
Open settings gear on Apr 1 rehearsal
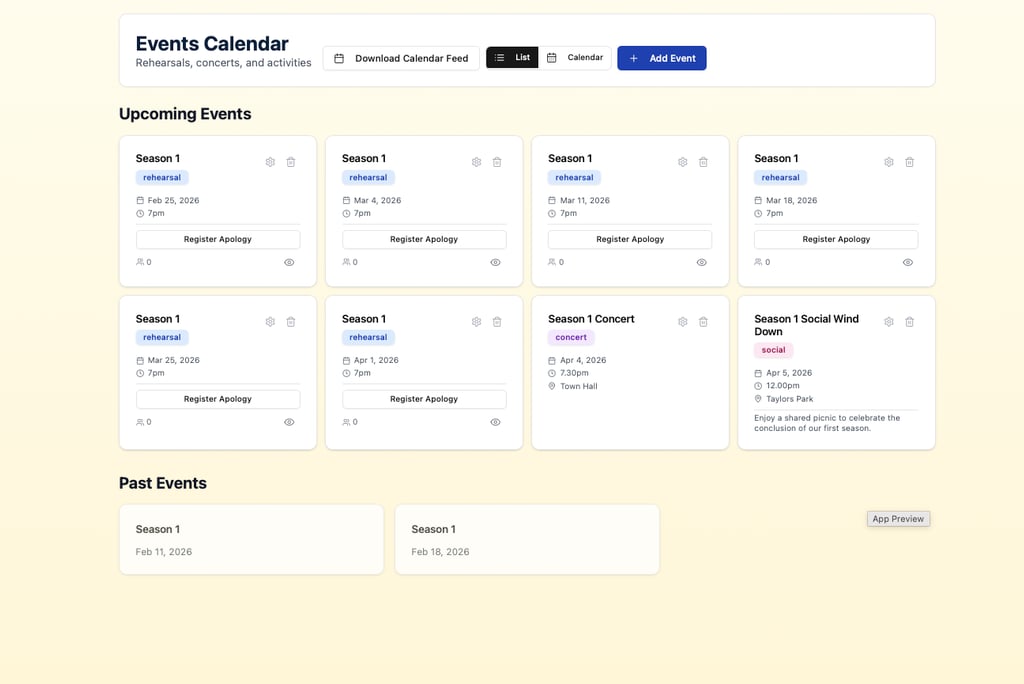(476, 322)
